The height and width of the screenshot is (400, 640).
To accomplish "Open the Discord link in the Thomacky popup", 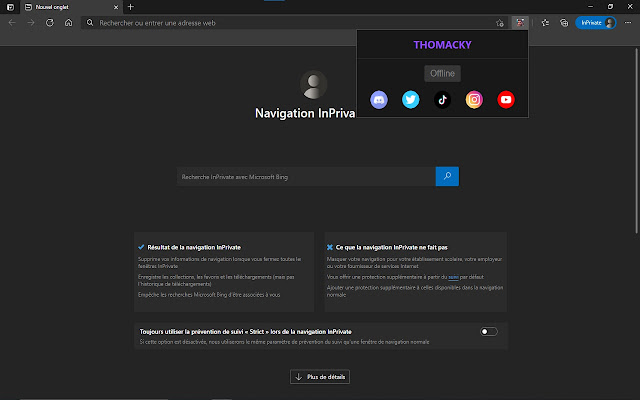I will click(x=379, y=100).
